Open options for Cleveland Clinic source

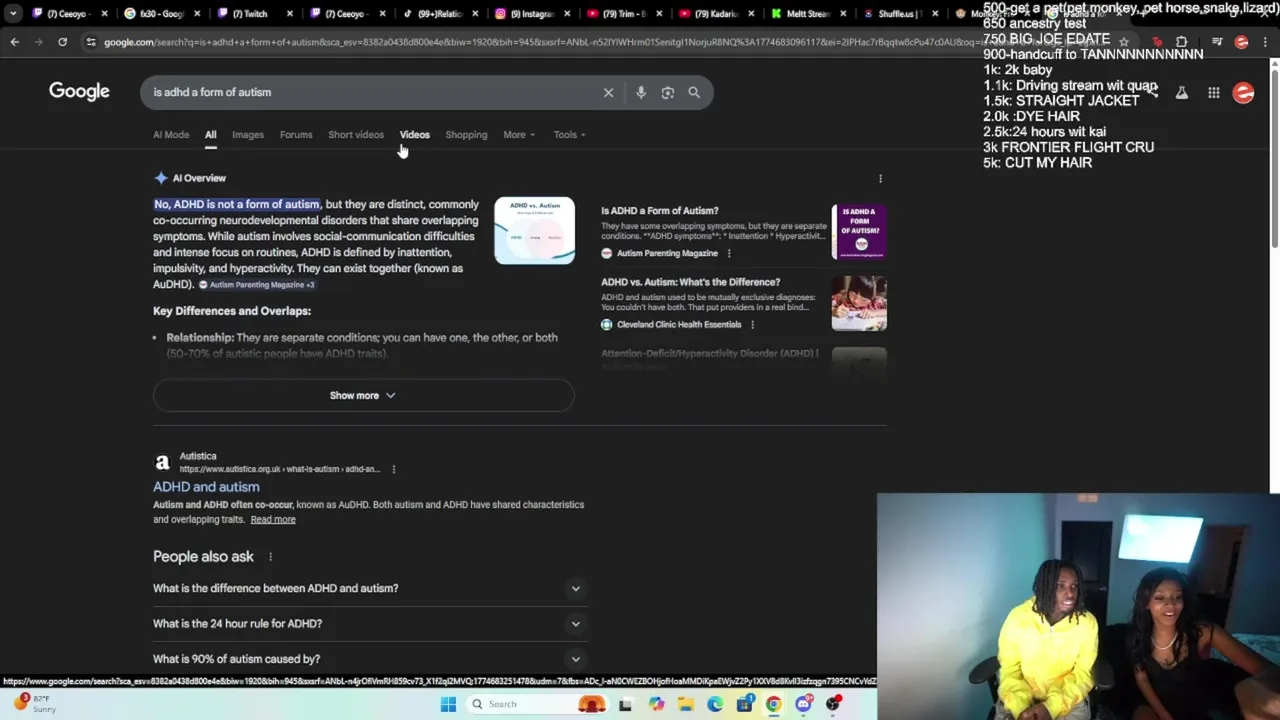point(752,324)
